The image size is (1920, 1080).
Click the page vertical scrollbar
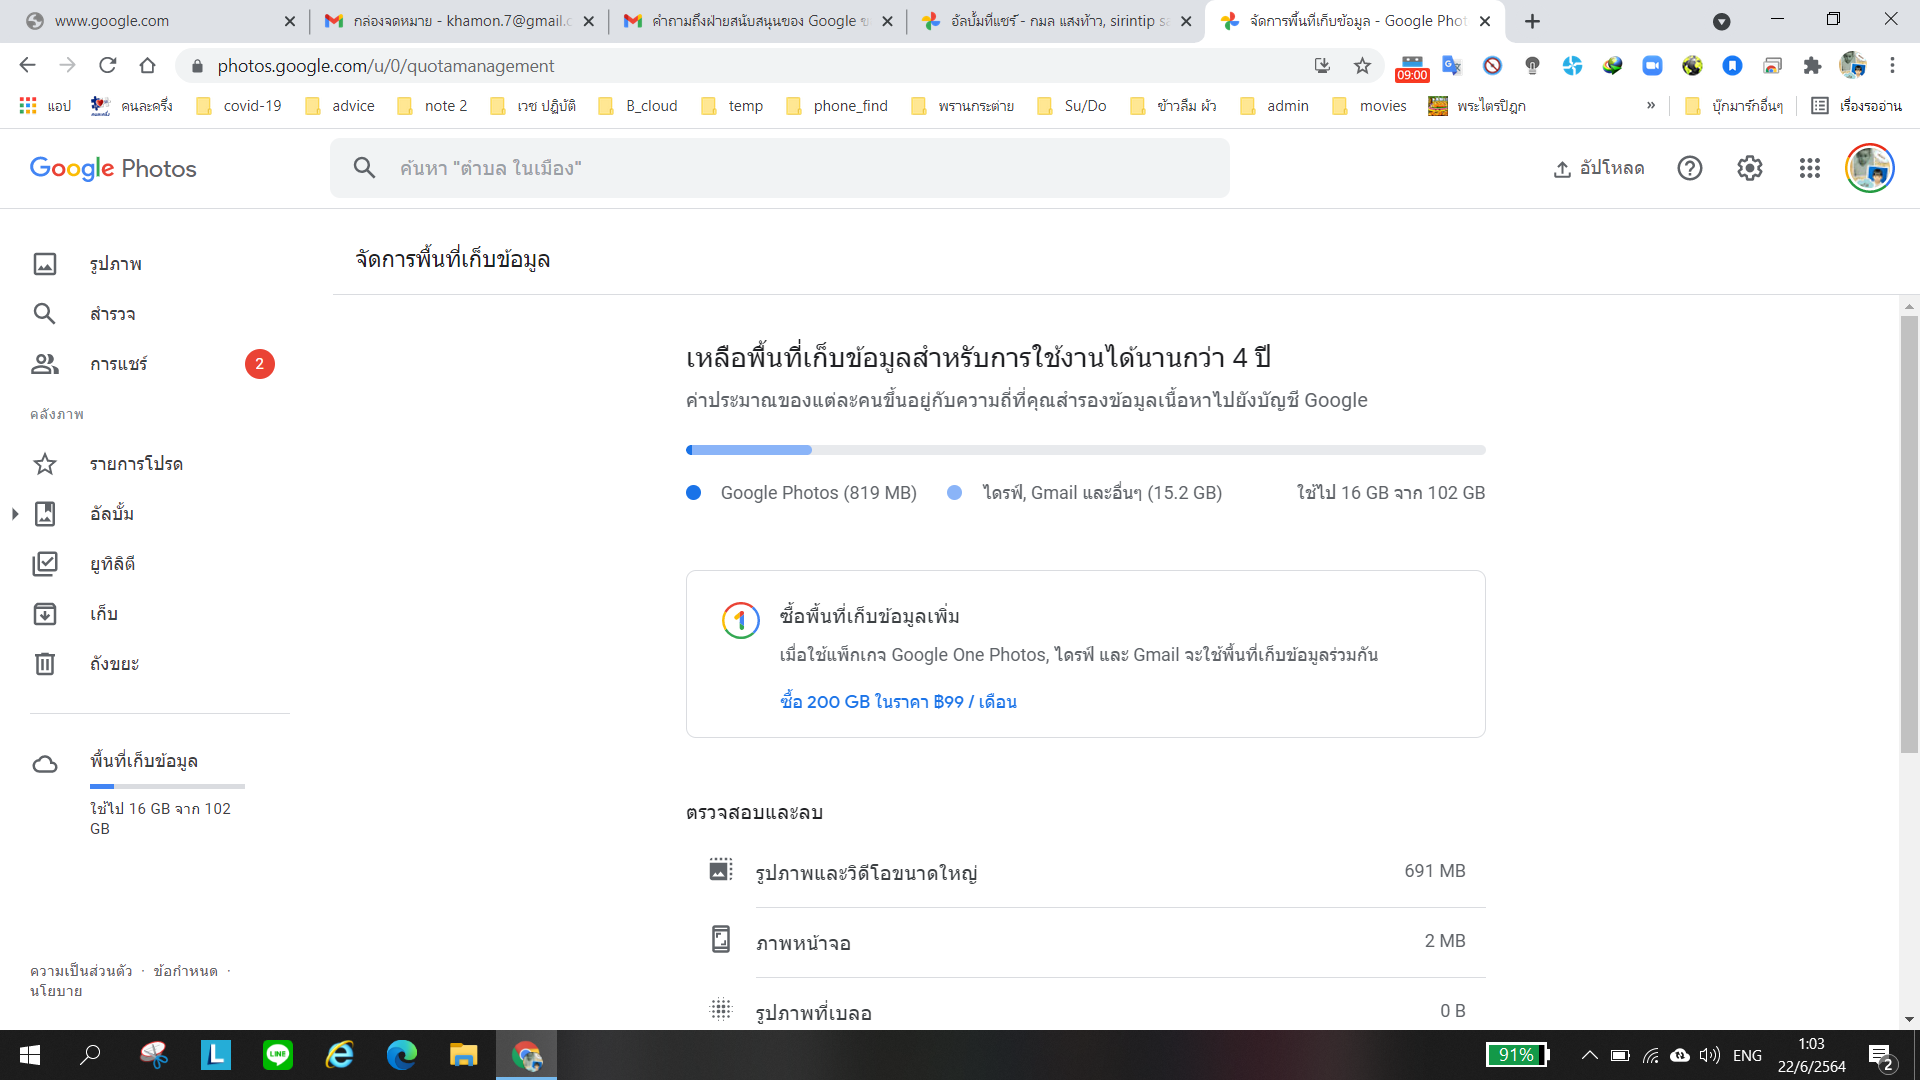click(x=1909, y=535)
